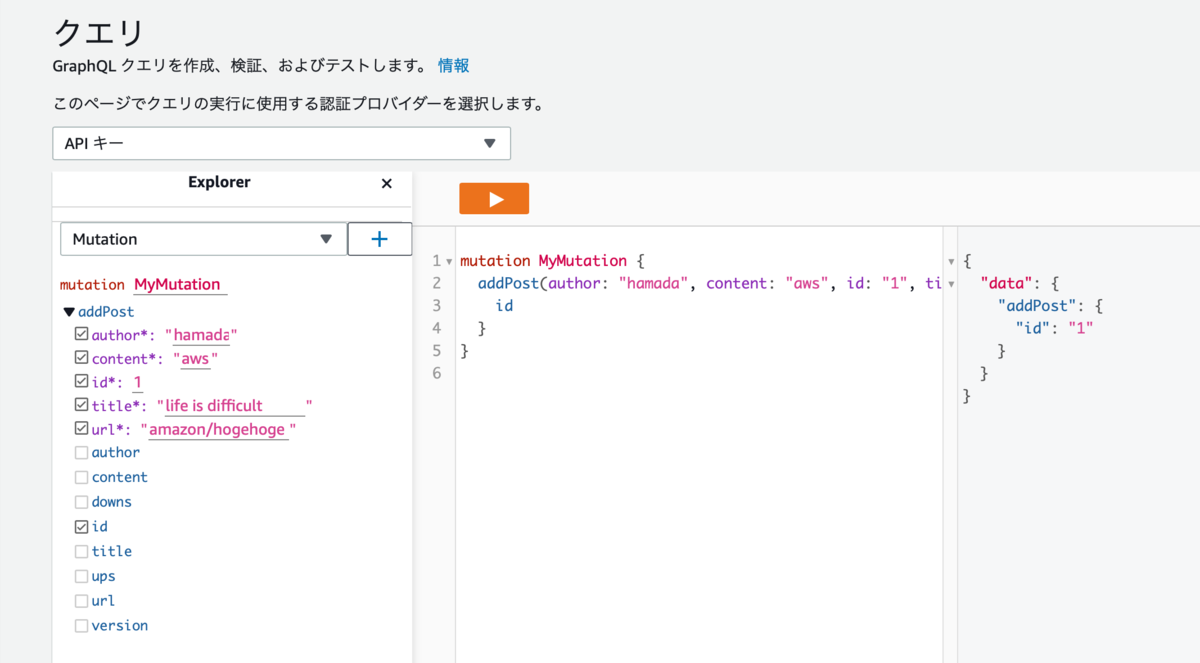Check the downs field checkbox

pyautogui.click(x=81, y=502)
